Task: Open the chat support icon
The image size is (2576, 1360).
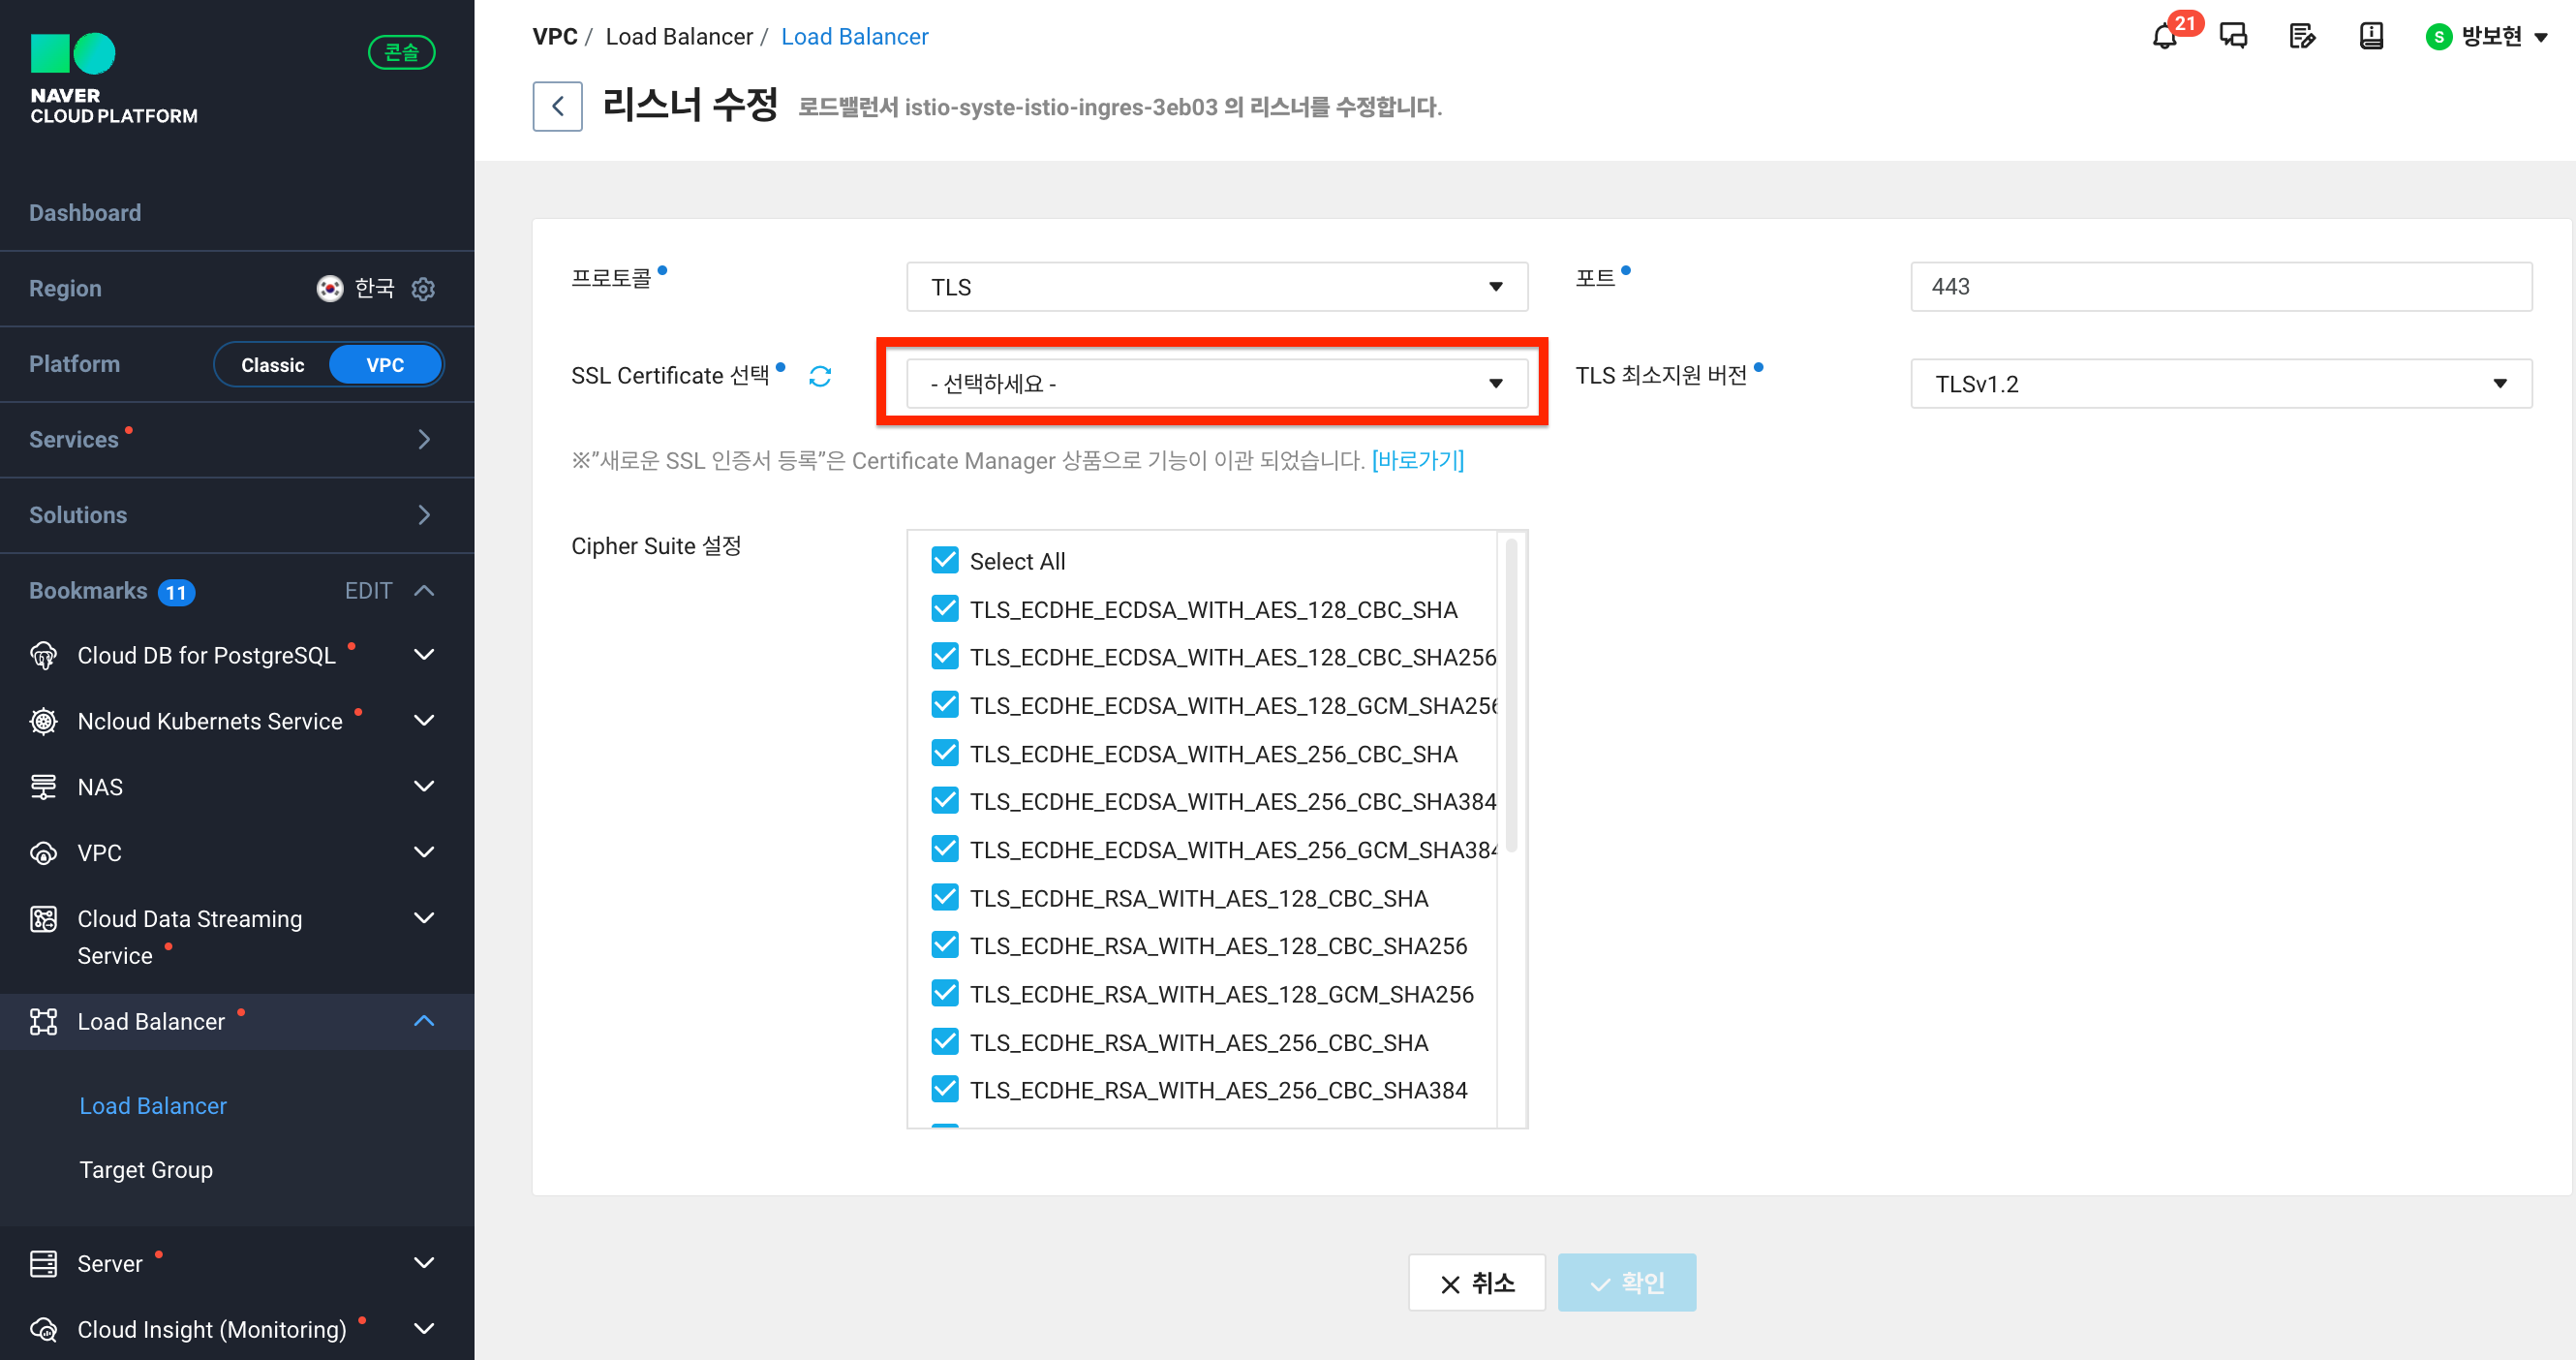Action: [x=2233, y=37]
